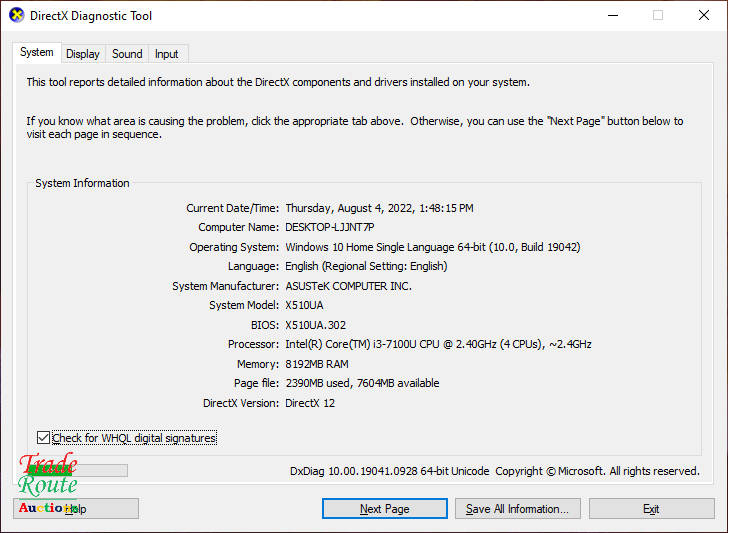Click Save All Information button
Screen dimensions: 730x533
[517, 509]
